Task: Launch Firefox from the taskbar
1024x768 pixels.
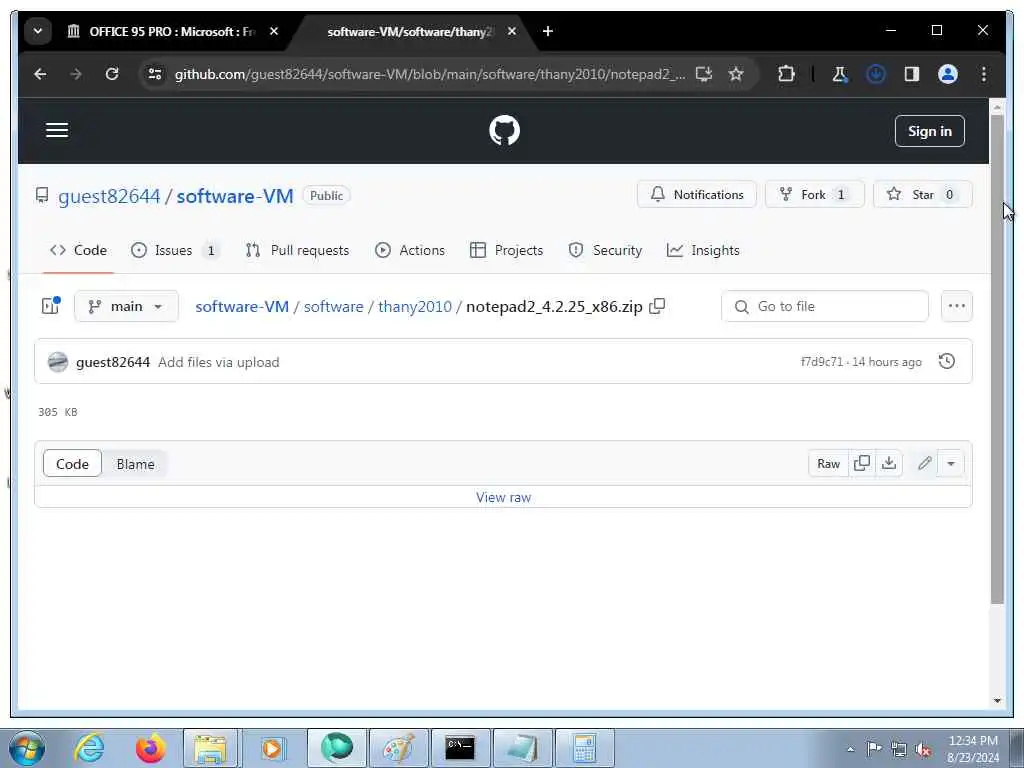Action: point(150,748)
